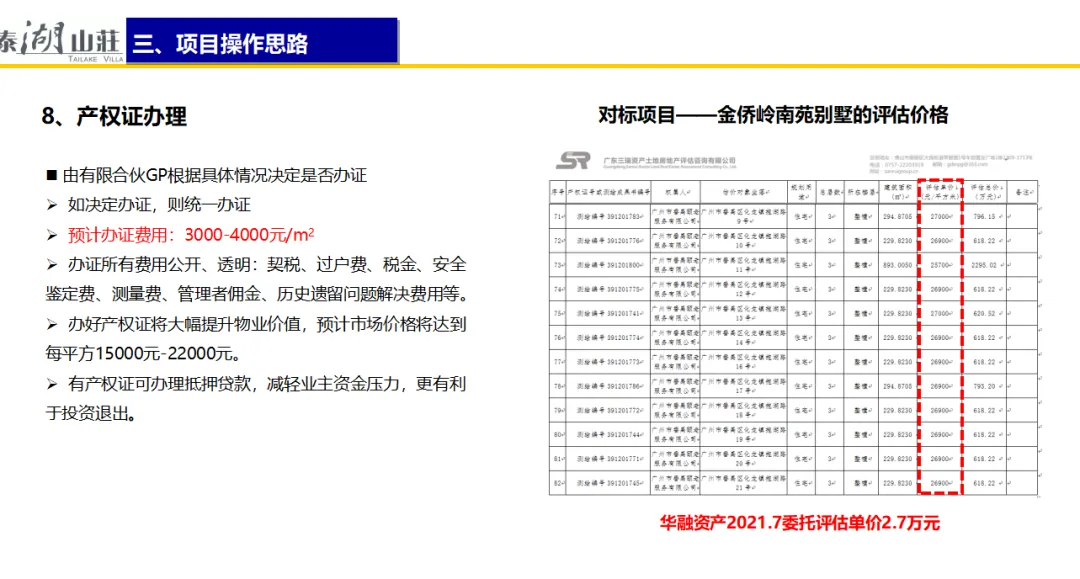Click cell 测绘编号 391201744
The height and width of the screenshot is (579, 1080).
click(x=609, y=434)
